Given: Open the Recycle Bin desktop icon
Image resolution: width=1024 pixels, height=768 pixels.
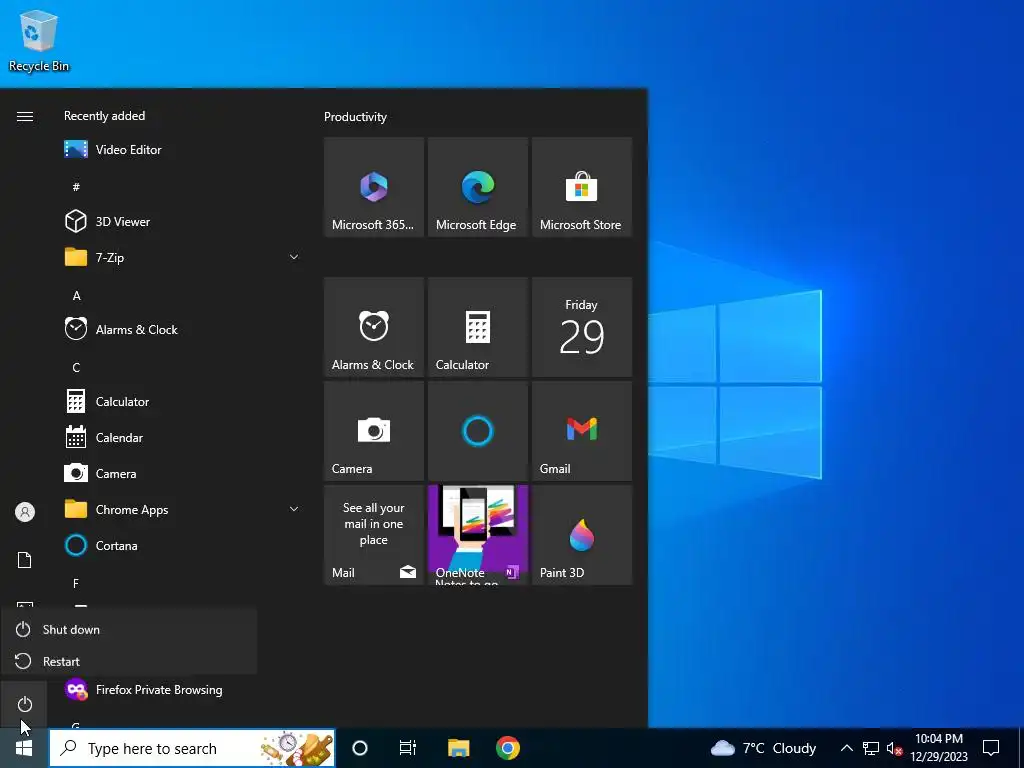Looking at the screenshot, I should click(x=39, y=40).
